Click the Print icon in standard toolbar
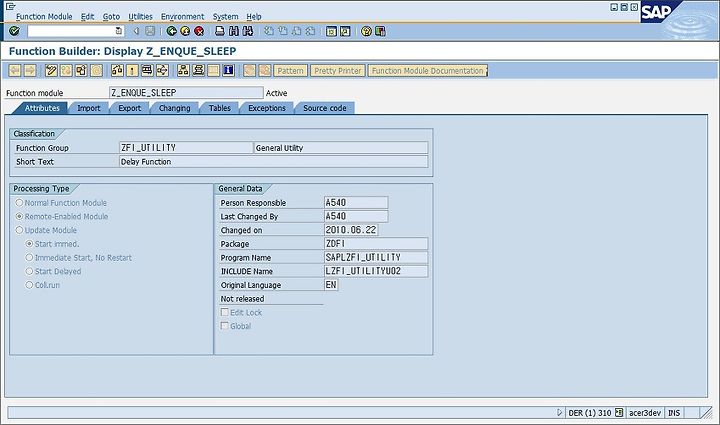 pyautogui.click(x=220, y=31)
